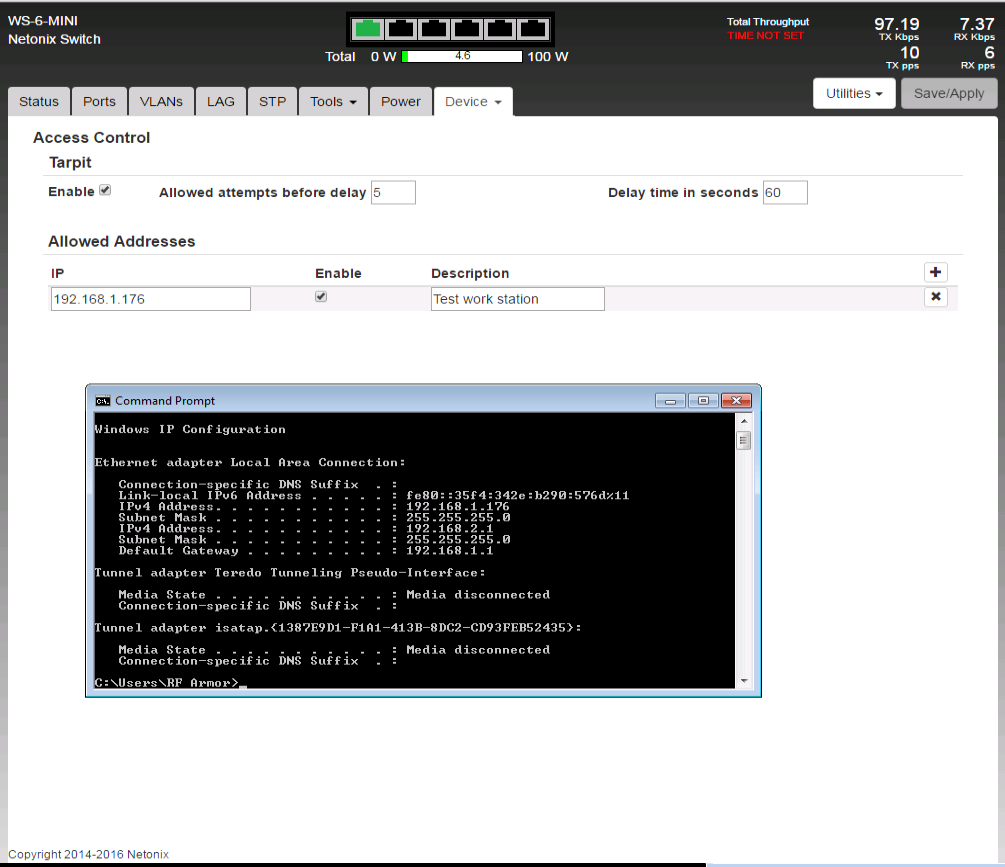Click the Command Prompt title bar icon

pos(102,401)
